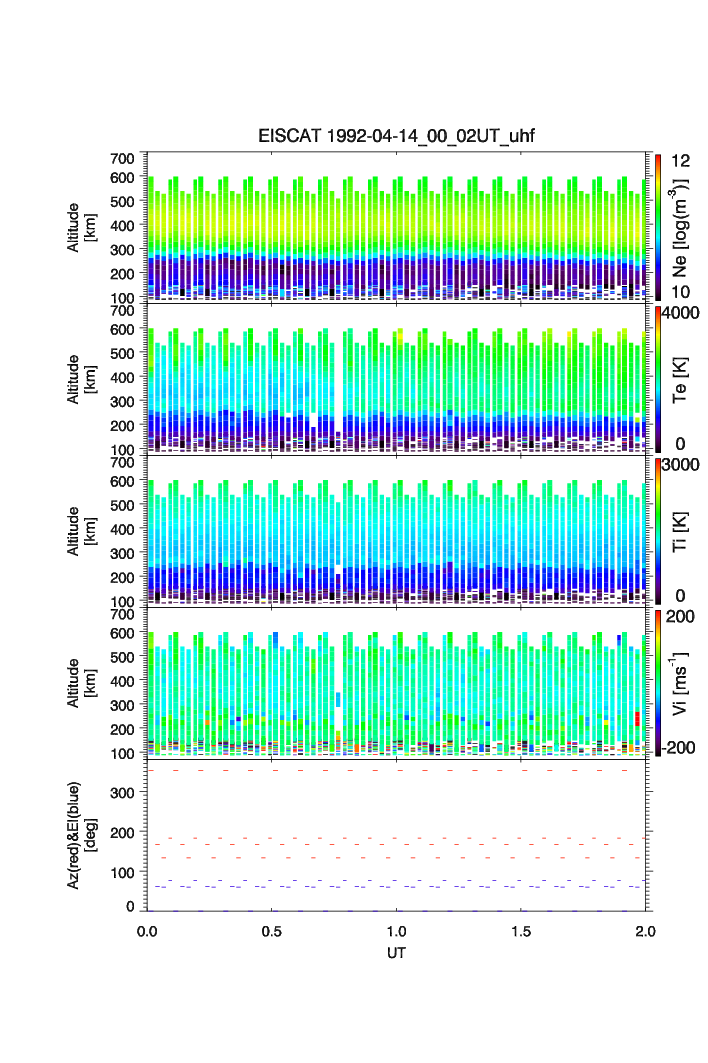The height and width of the screenshot is (1063, 708).
Task: Click the Vi [ms-1] colorbar label
Action: coord(680,683)
